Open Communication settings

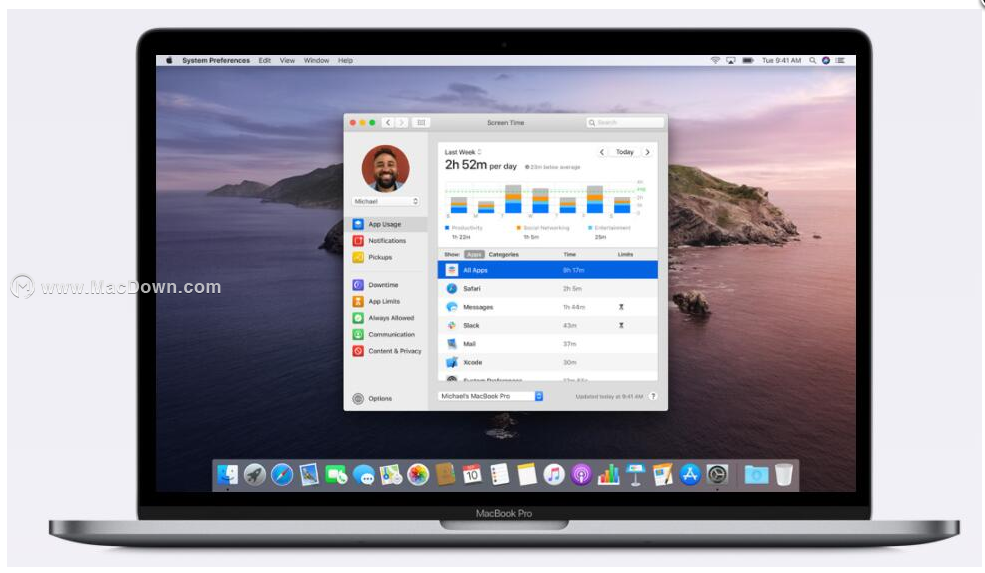pyautogui.click(x=385, y=334)
